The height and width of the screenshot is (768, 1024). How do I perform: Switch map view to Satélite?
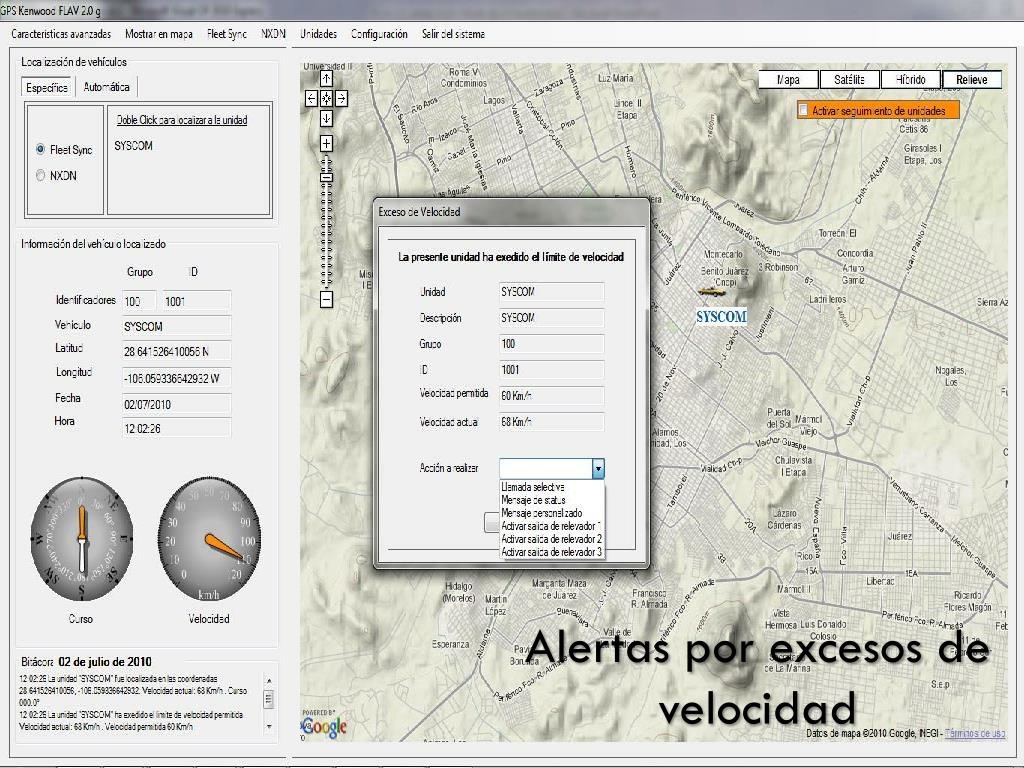point(850,80)
